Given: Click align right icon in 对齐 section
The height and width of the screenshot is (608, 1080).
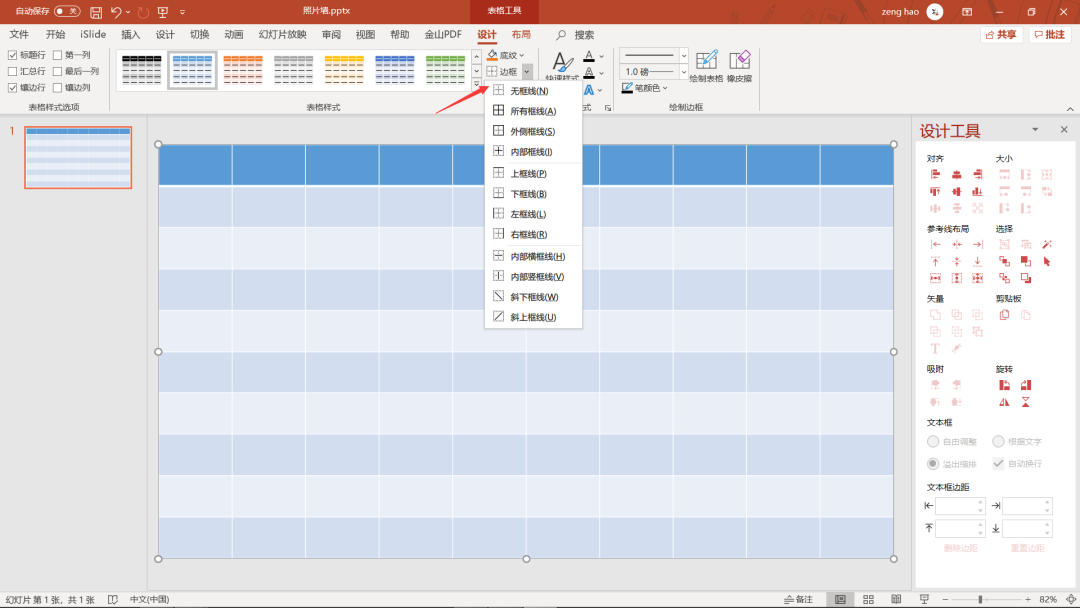Looking at the screenshot, I should click(x=977, y=175).
